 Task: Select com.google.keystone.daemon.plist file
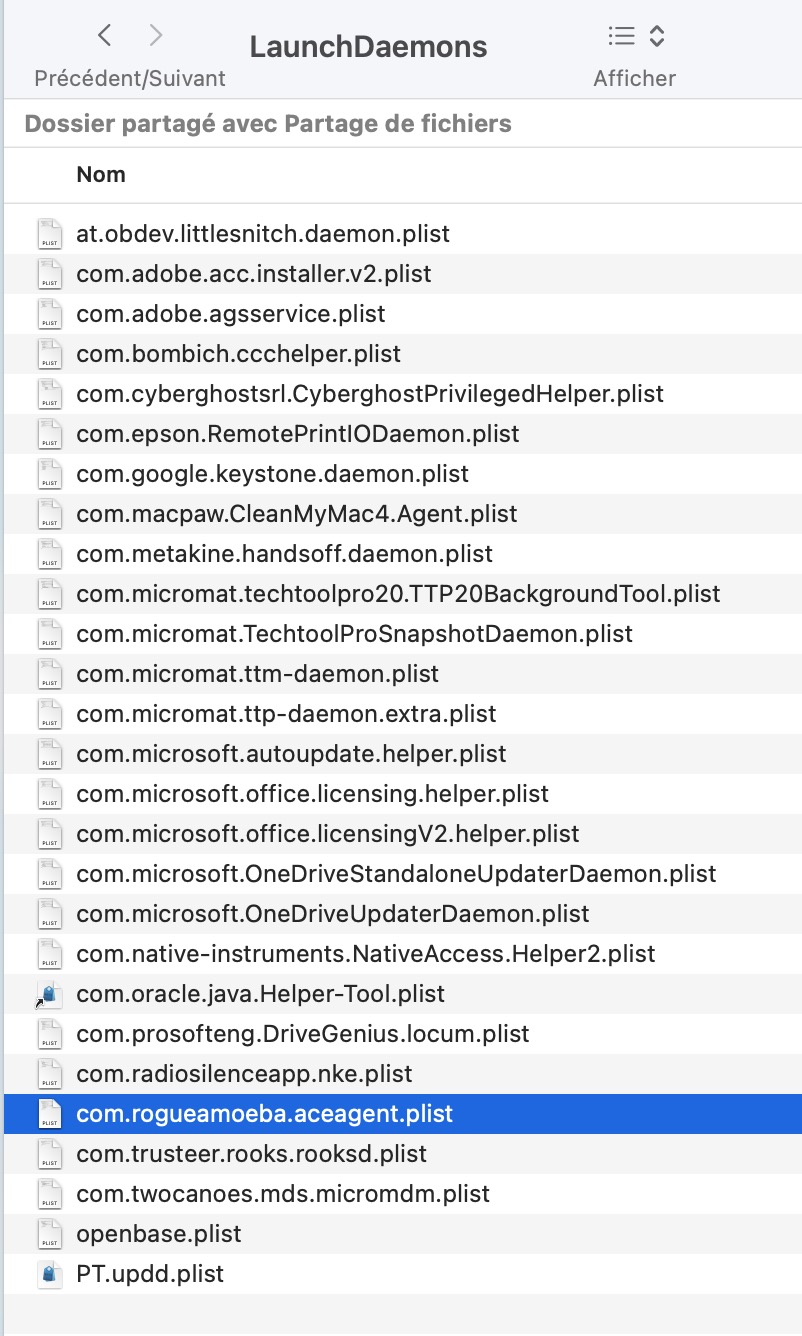(272, 474)
